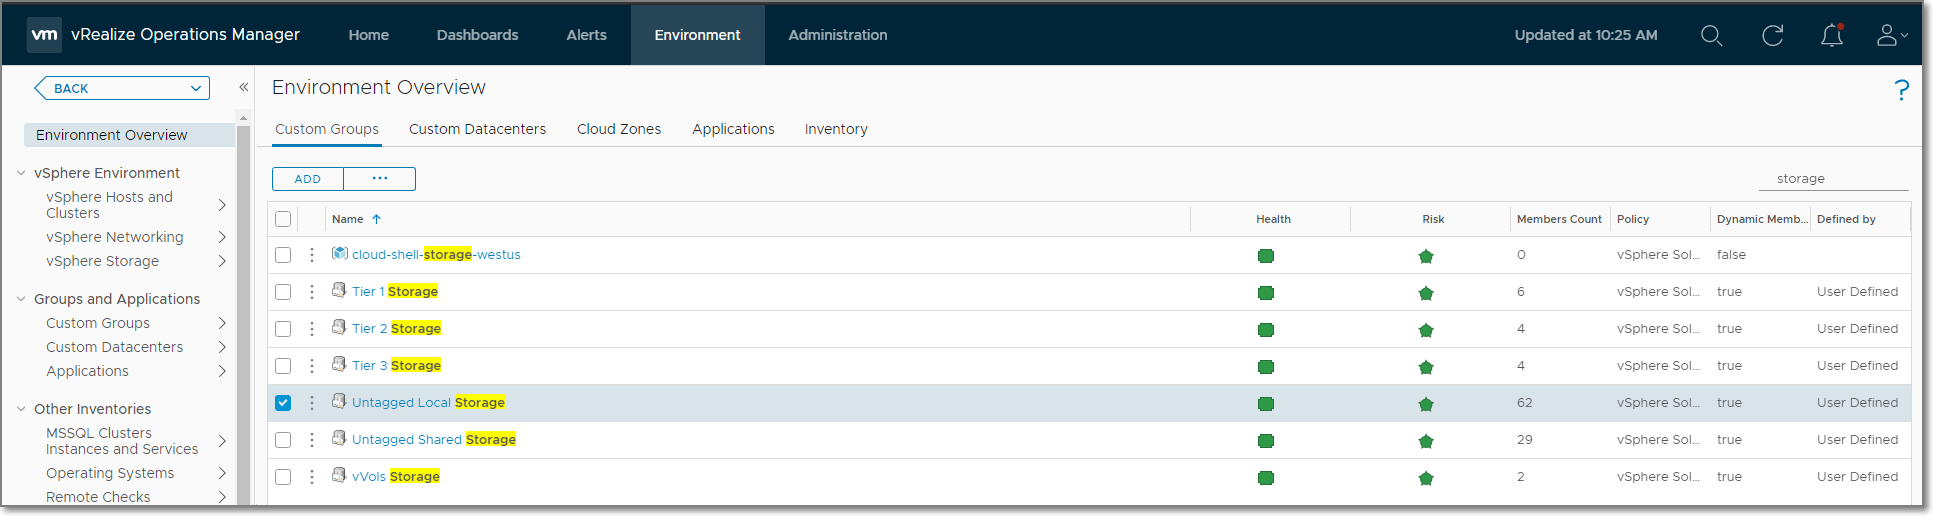Screen dimensions: 1933x516
Task: Check the vVols Storage row checkbox
Action: click(283, 477)
